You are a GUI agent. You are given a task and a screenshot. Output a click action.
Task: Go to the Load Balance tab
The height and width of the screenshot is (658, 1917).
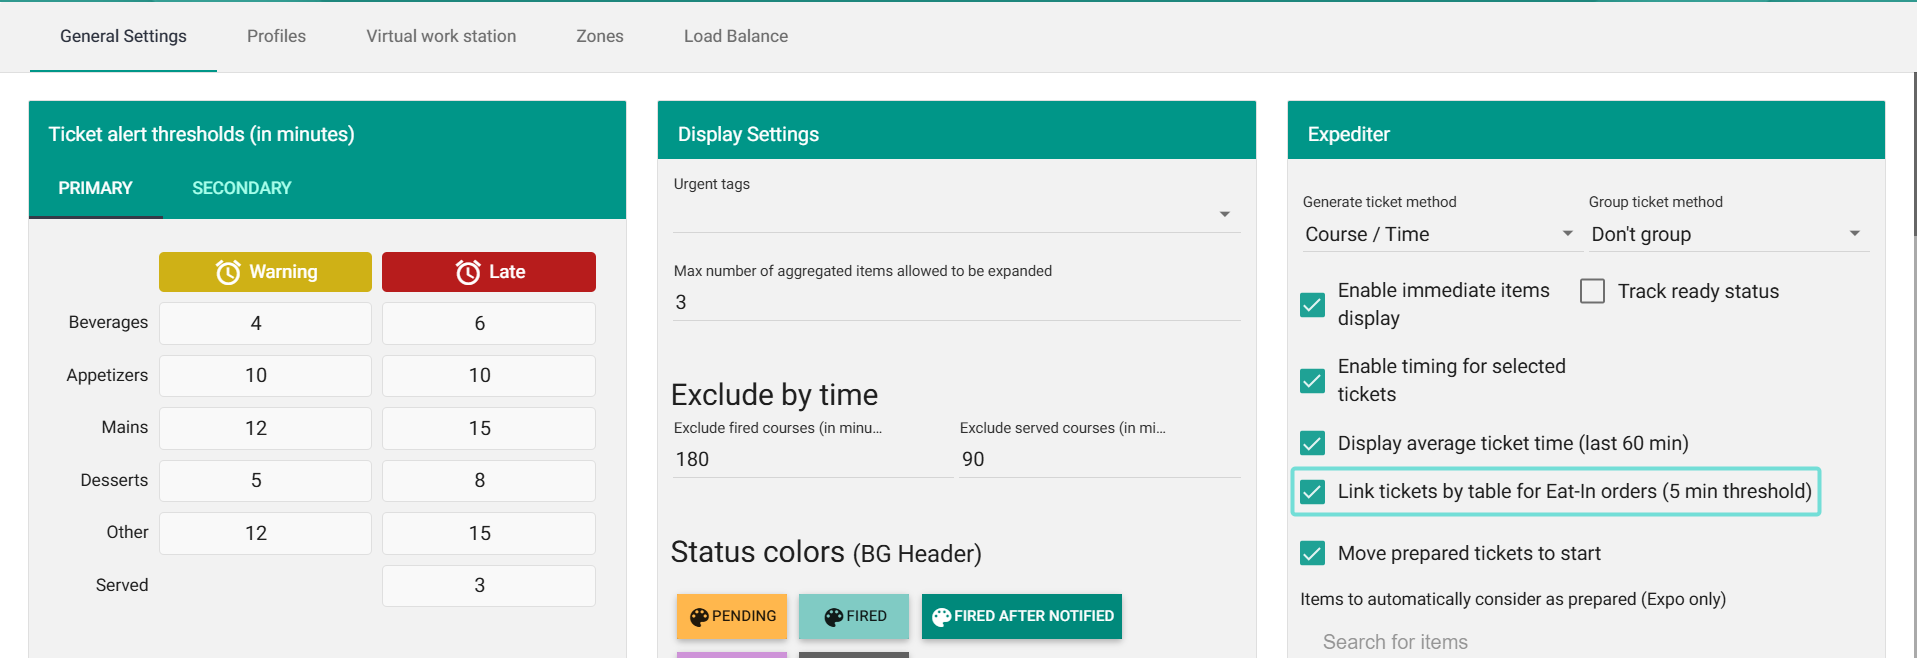[x=735, y=36]
